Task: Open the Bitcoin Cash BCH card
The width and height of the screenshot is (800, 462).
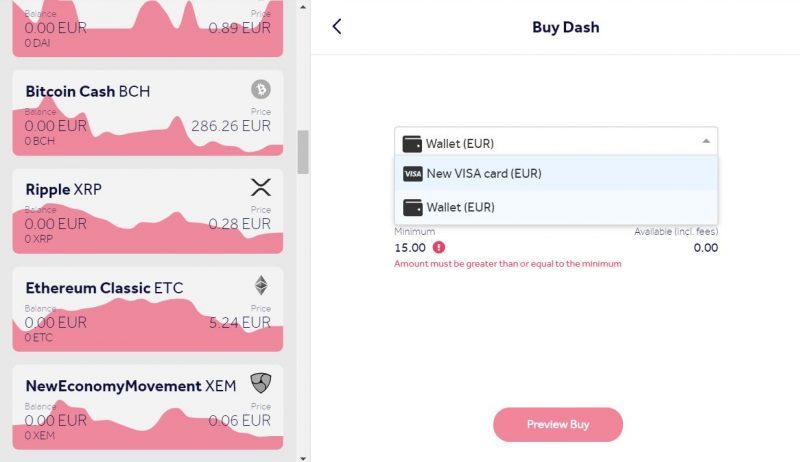Action: pos(147,113)
